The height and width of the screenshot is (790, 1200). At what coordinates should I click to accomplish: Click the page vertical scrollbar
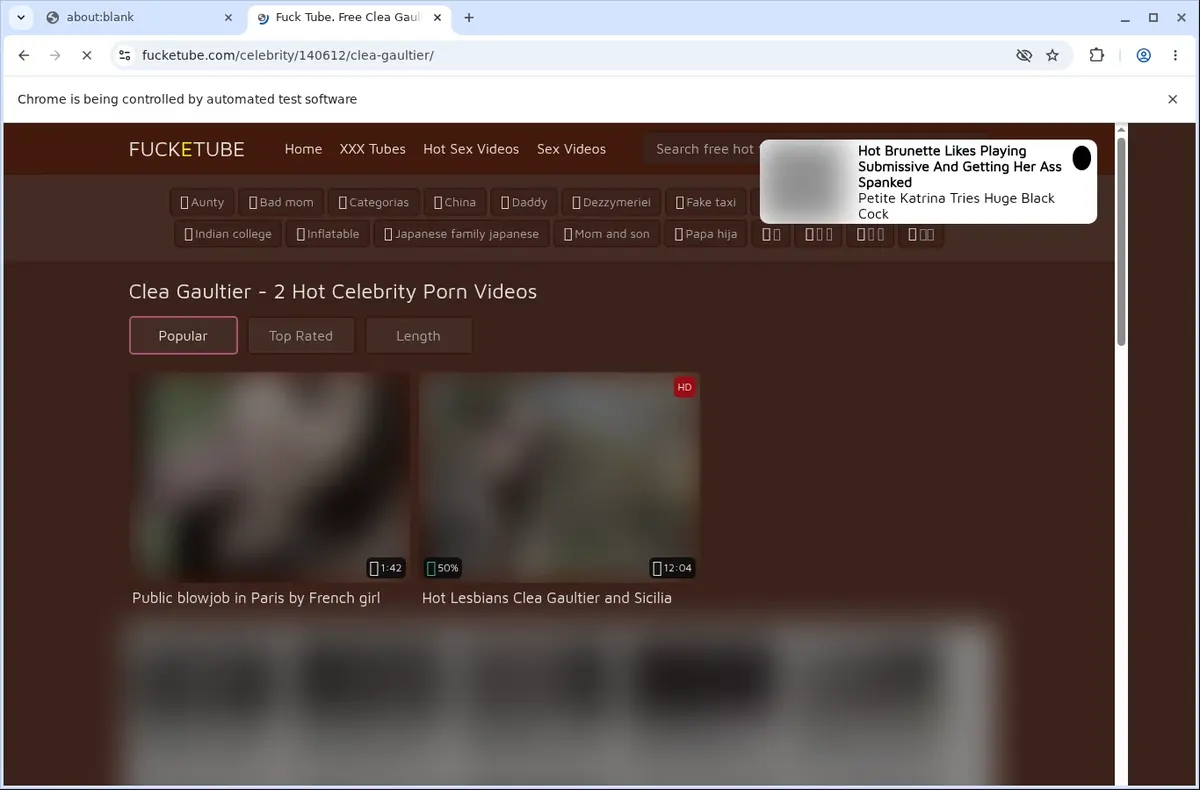1121,240
